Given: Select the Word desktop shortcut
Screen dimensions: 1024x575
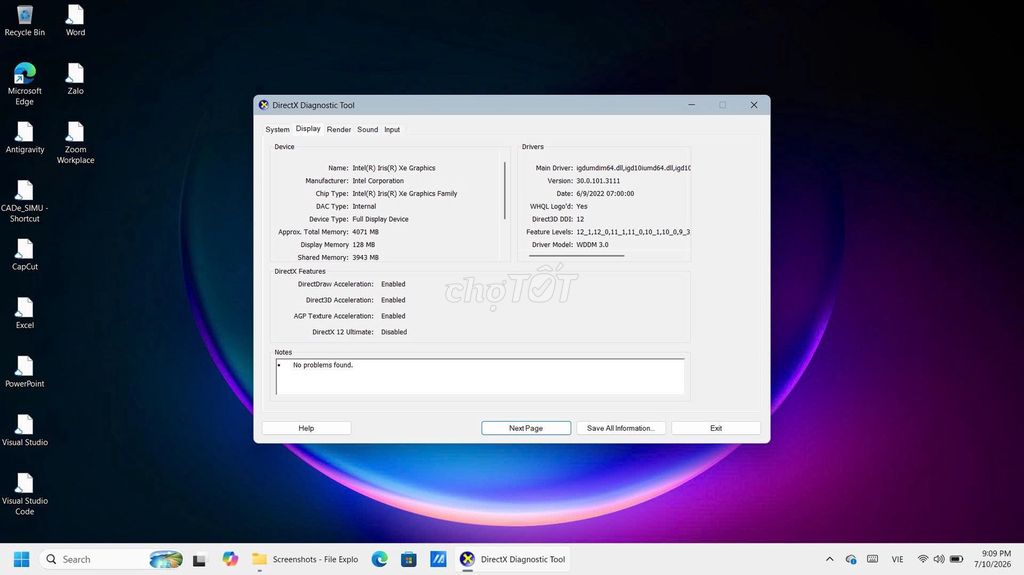Looking at the screenshot, I should [75, 20].
